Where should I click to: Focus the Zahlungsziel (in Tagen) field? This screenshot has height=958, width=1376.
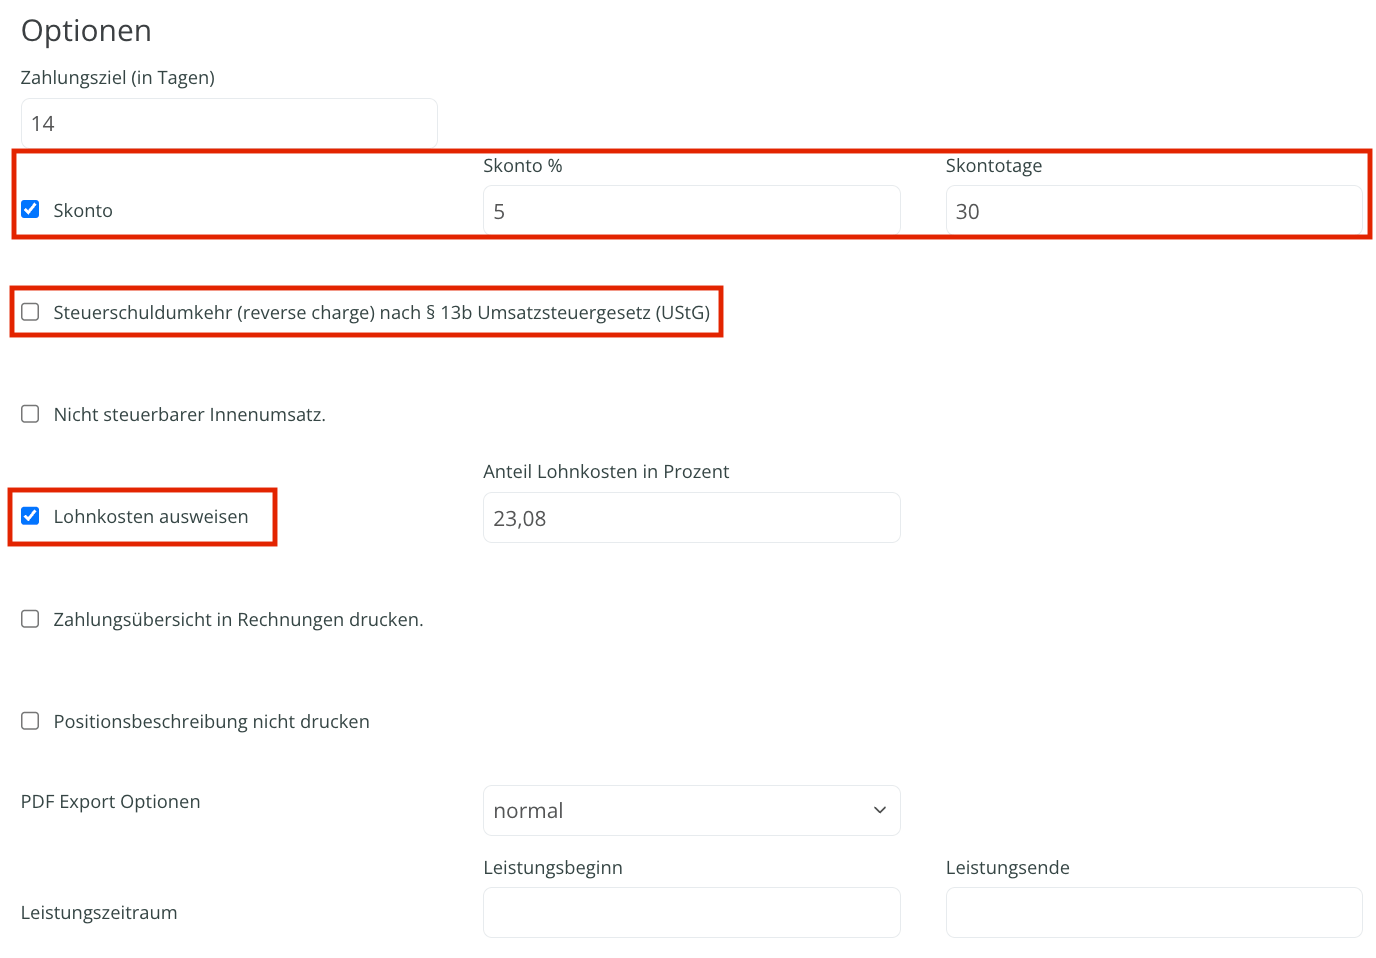tap(229, 123)
